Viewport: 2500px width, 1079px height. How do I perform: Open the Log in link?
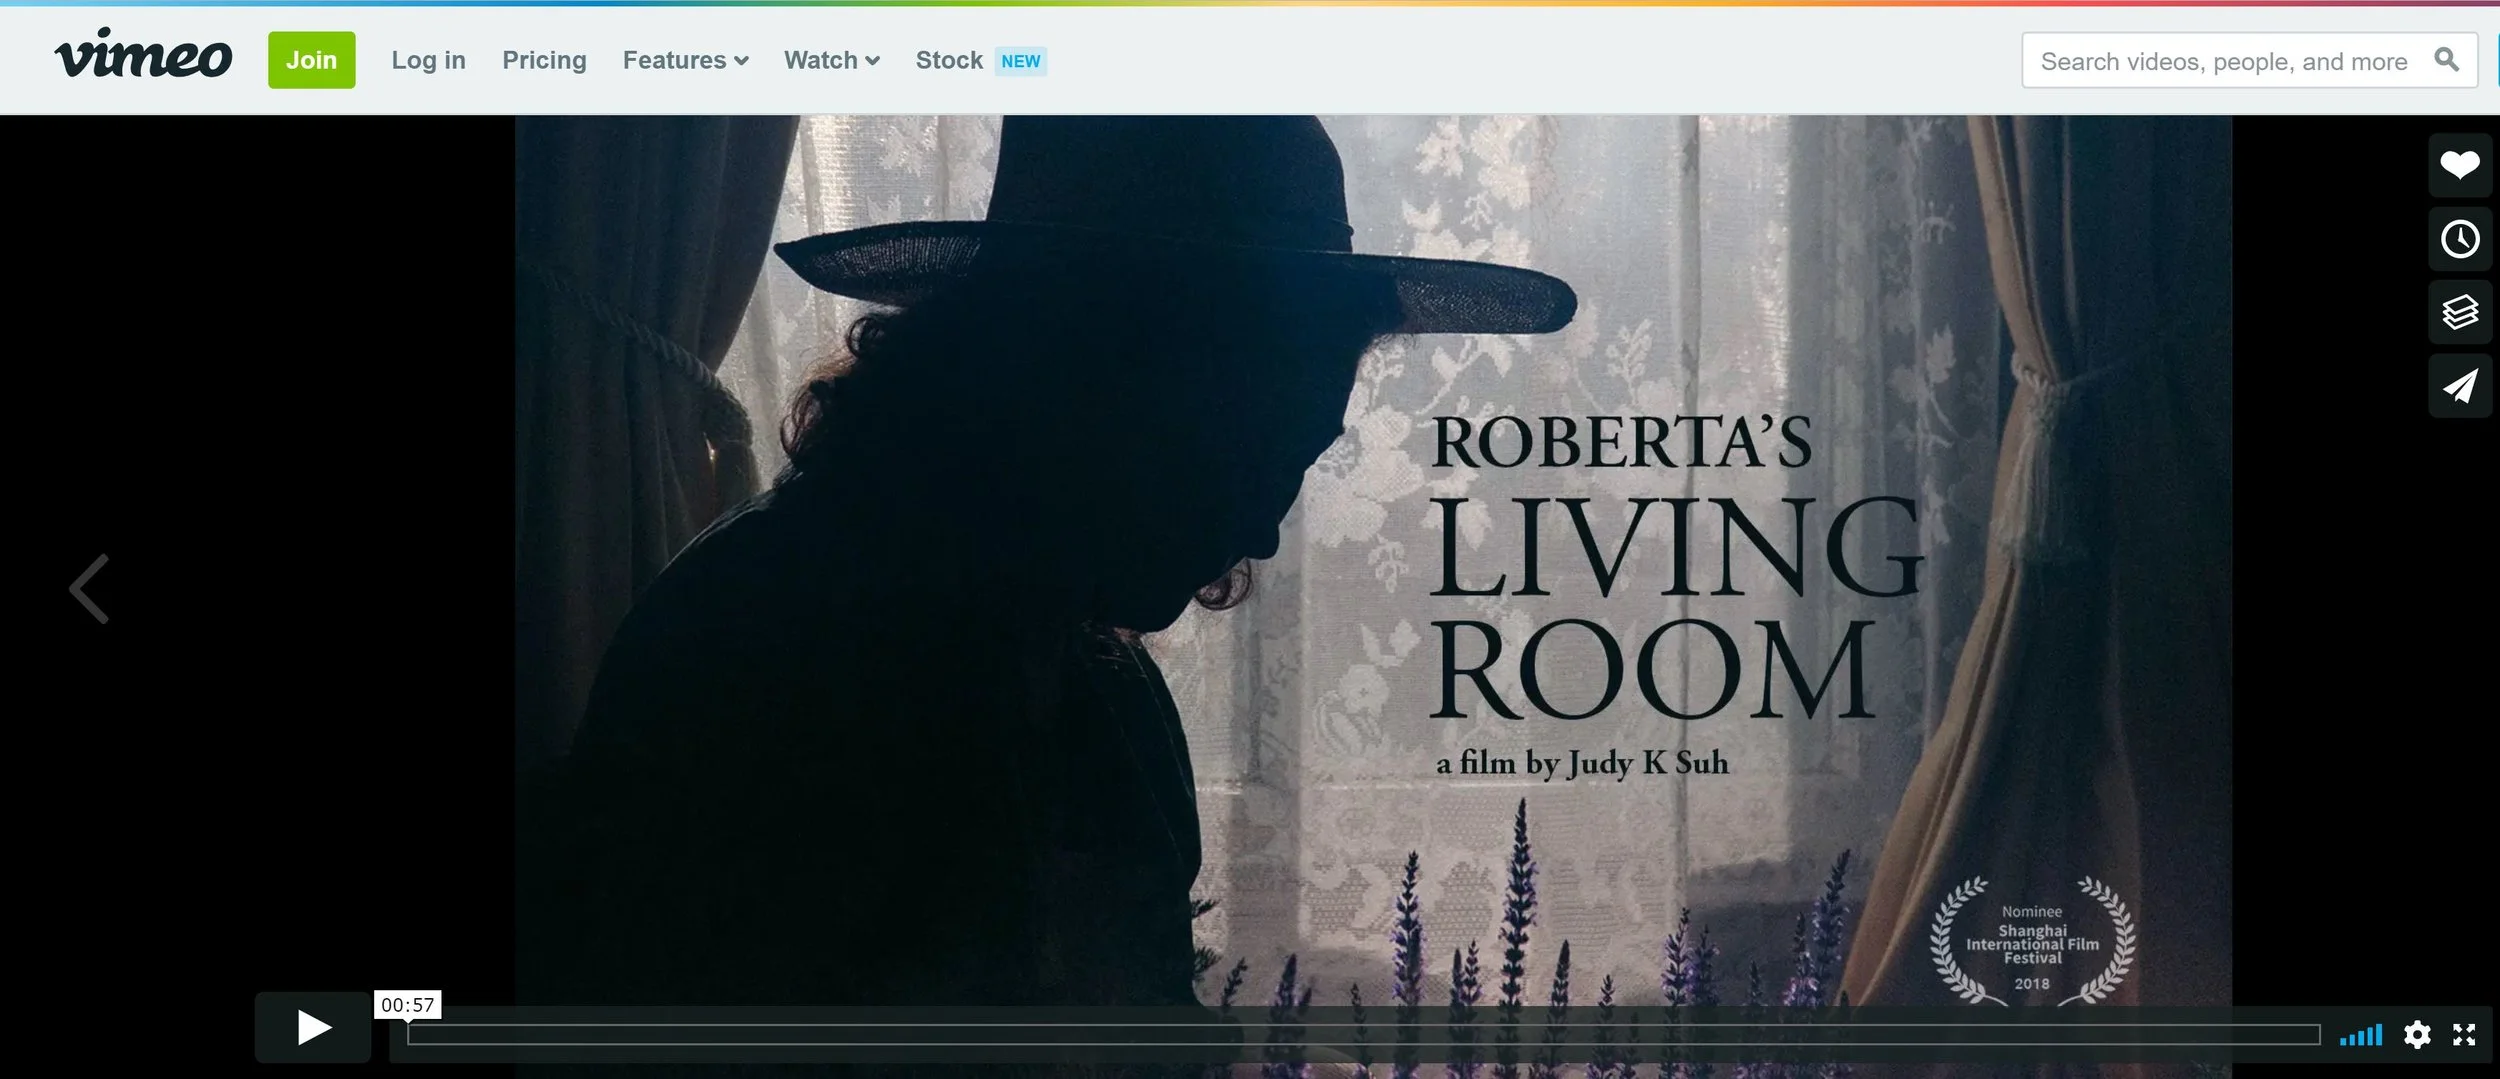point(428,60)
